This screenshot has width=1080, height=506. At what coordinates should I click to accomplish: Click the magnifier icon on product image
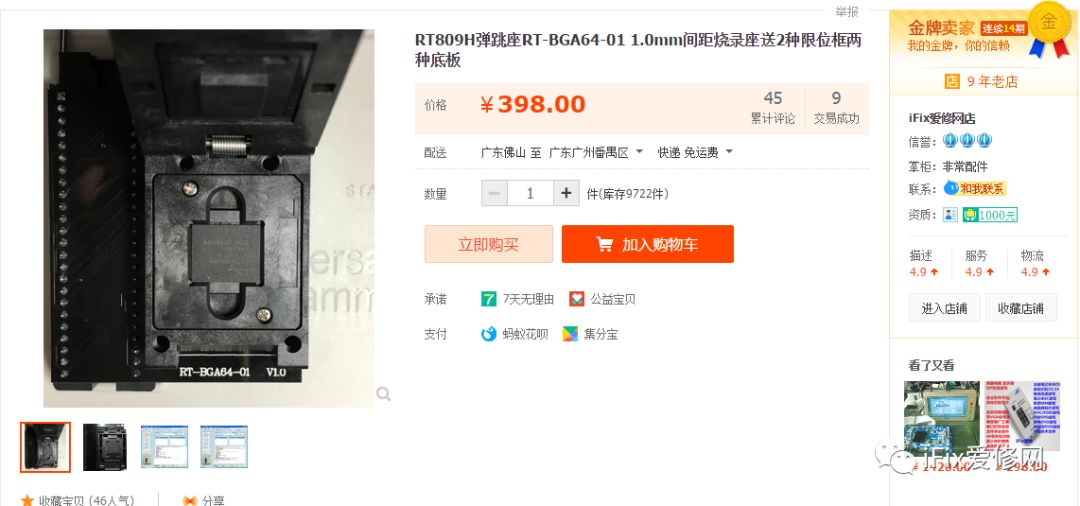pos(384,394)
